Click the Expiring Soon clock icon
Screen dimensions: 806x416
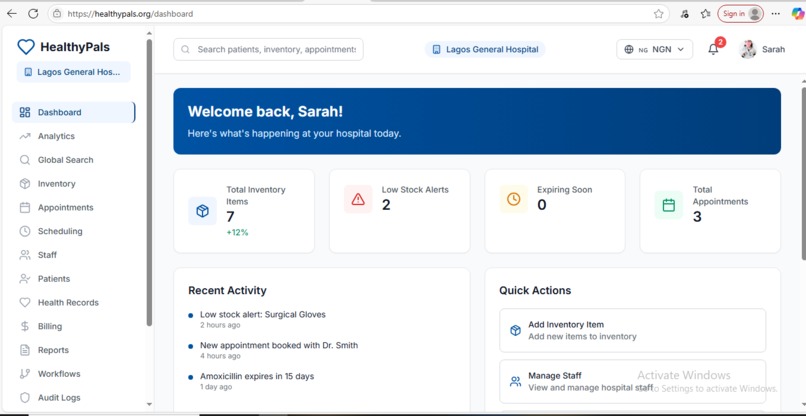pyautogui.click(x=514, y=199)
